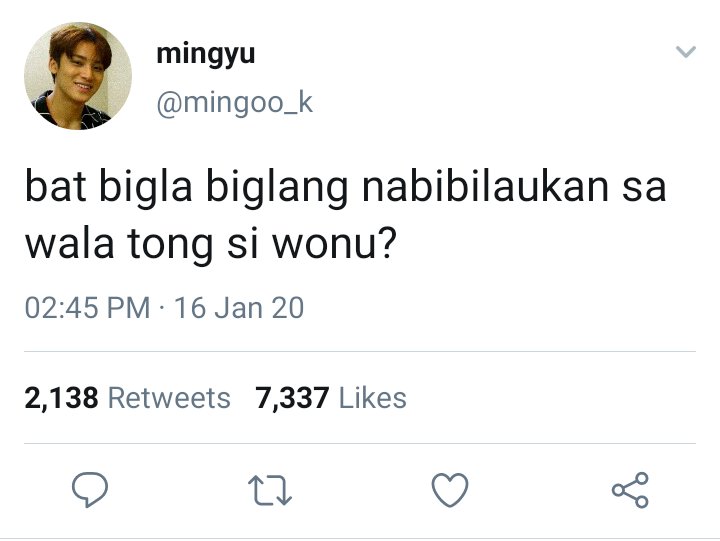Click the word tong in tweet

pyautogui.click(x=170, y=245)
